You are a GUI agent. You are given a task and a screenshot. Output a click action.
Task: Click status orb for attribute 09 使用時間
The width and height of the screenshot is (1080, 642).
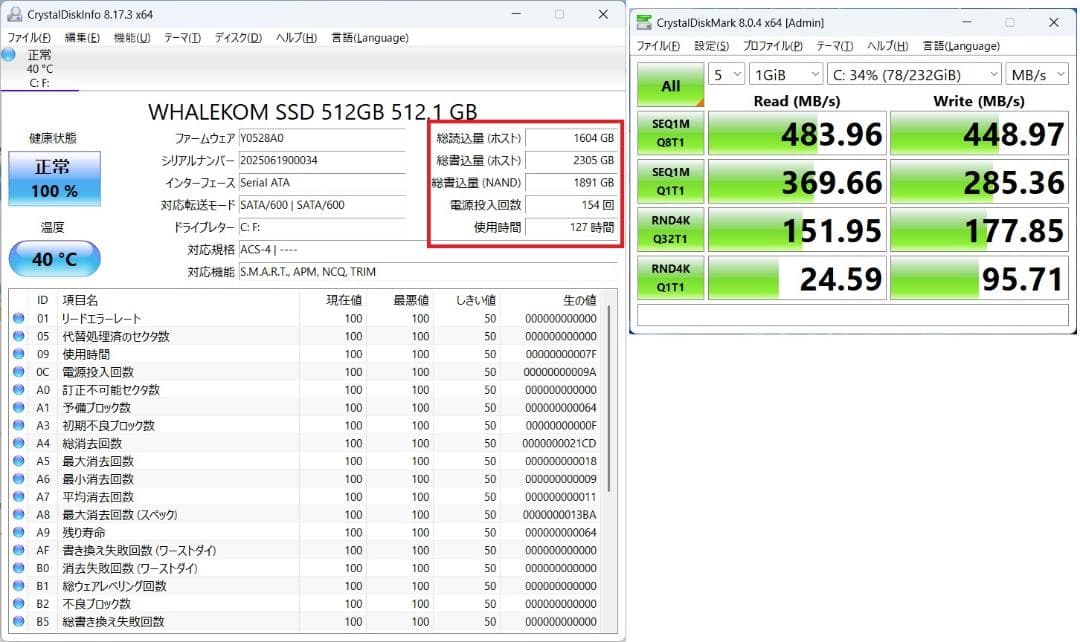[19, 354]
